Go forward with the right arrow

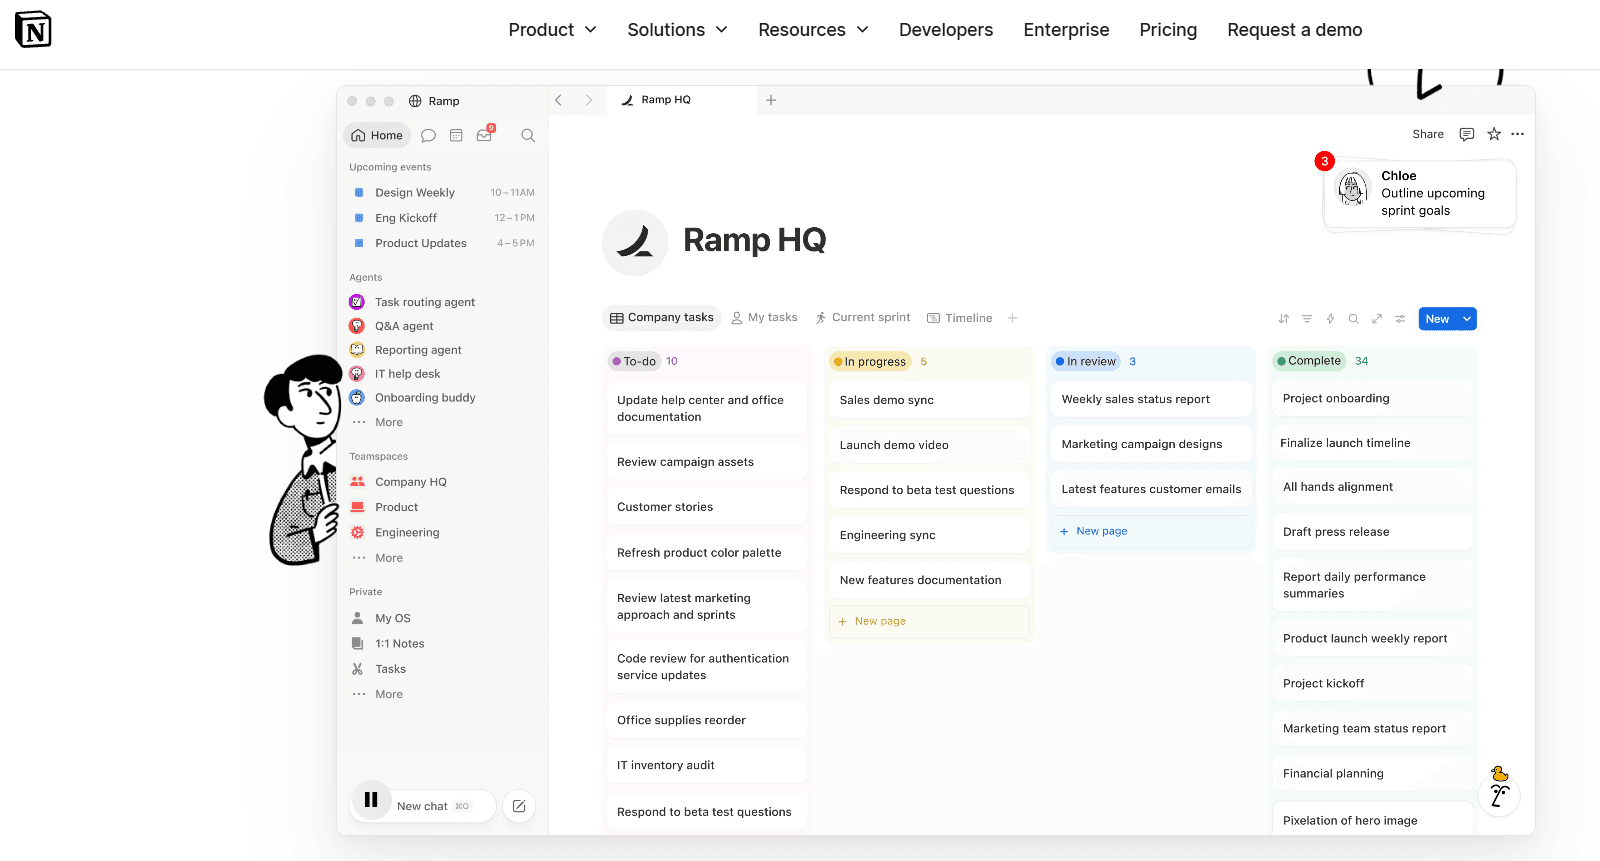(589, 100)
